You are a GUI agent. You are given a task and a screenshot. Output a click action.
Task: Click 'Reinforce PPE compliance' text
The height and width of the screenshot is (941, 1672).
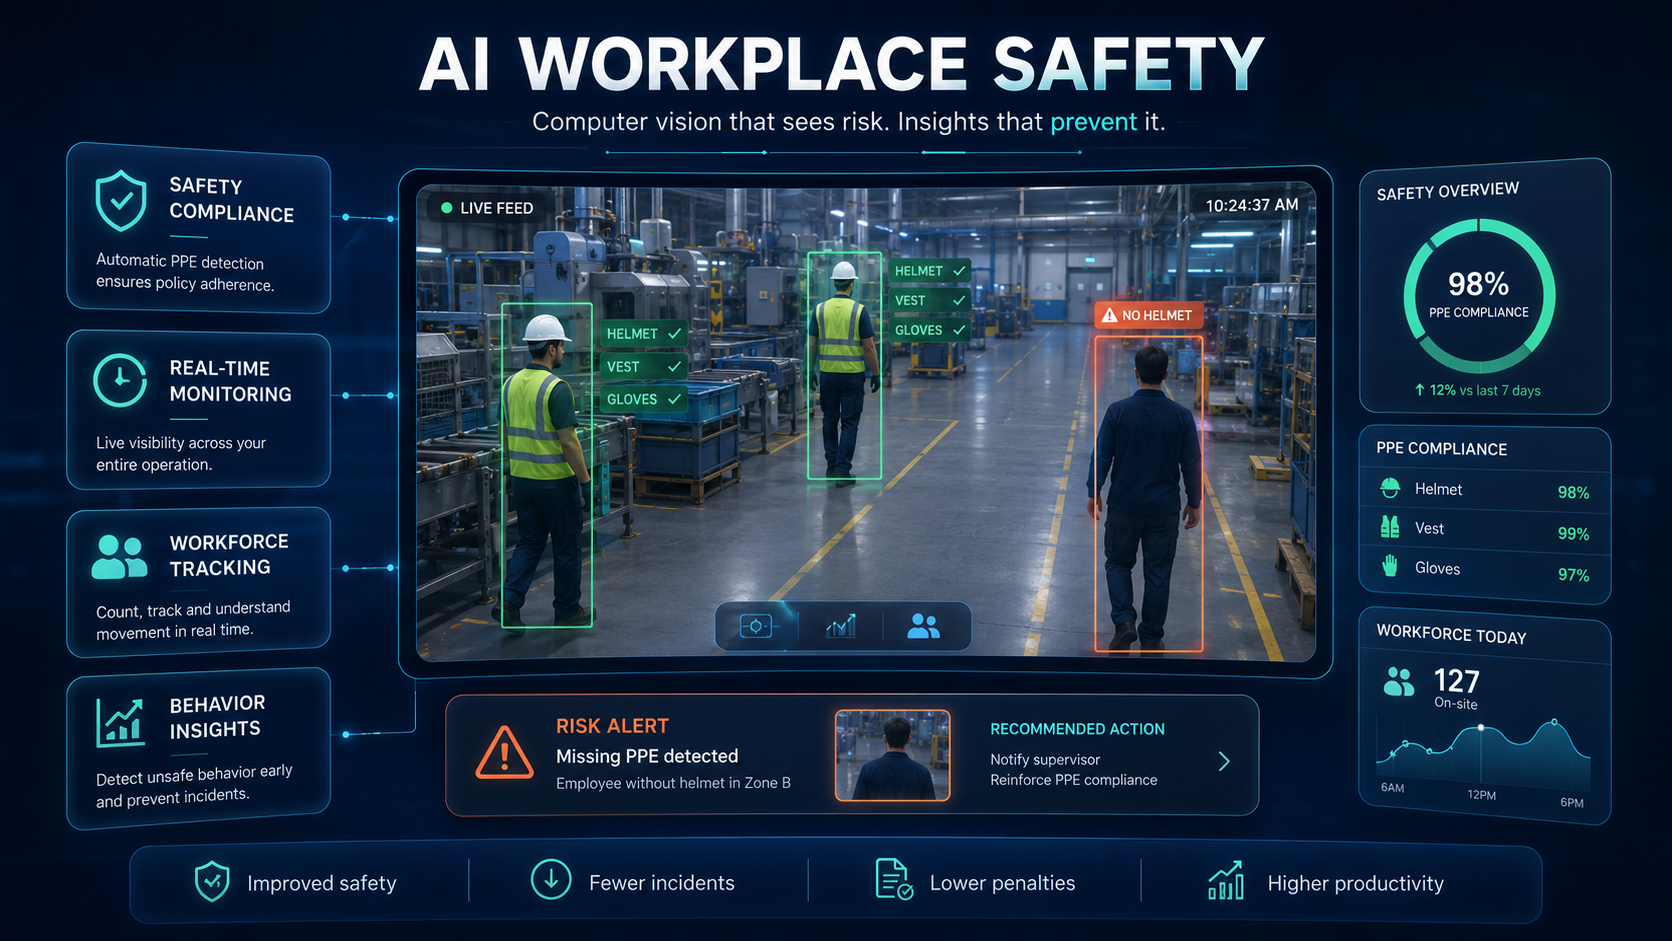click(1073, 780)
